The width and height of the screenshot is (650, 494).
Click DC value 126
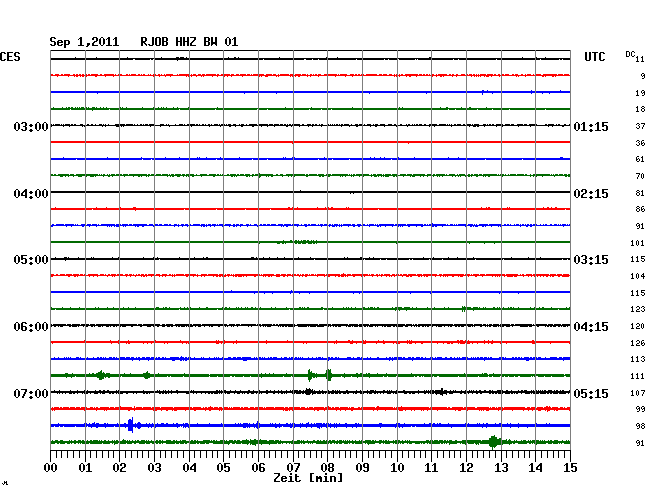638,343
